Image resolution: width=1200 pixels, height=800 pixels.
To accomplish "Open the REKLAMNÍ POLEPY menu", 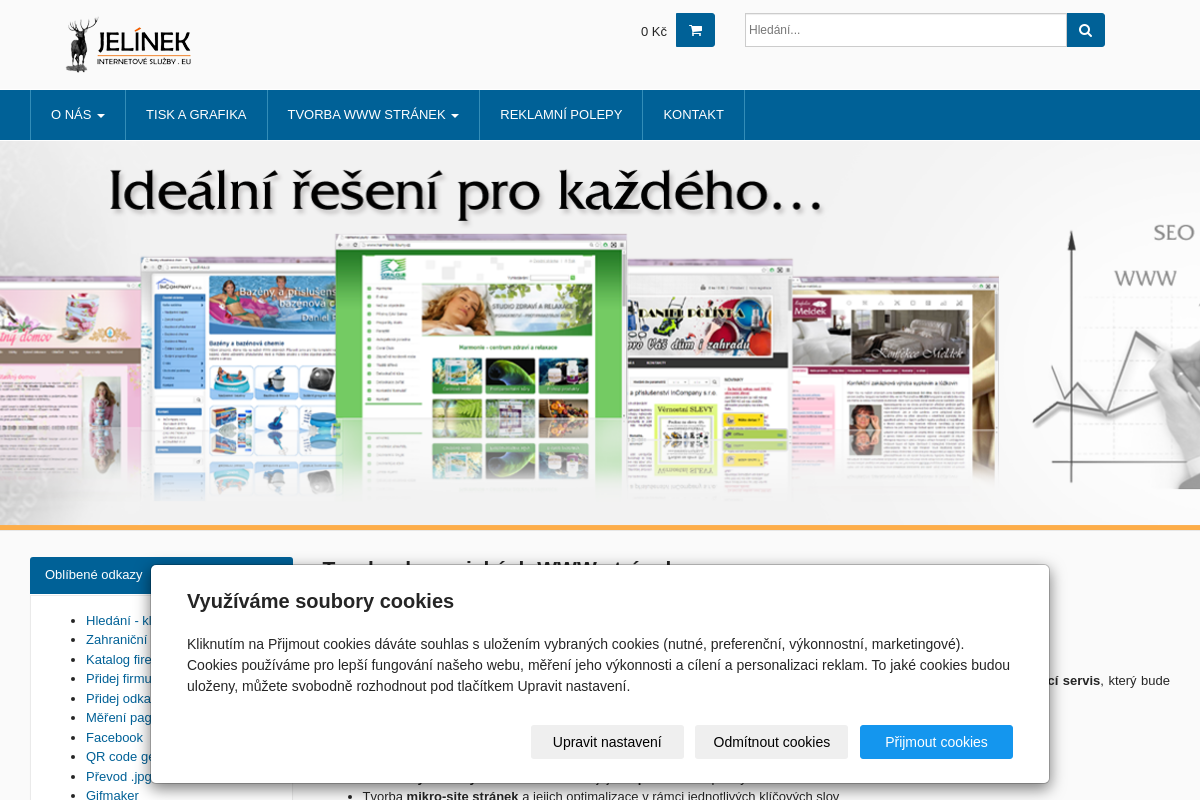I will [560, 114].
